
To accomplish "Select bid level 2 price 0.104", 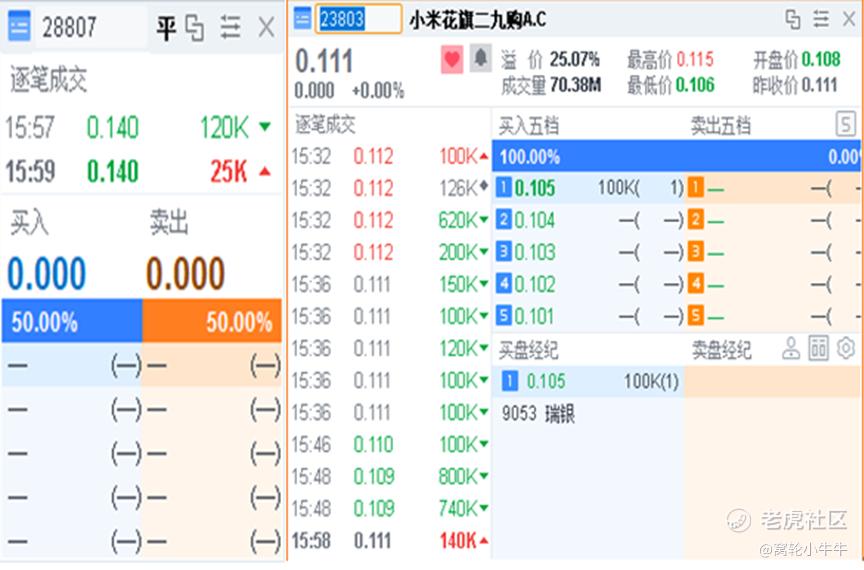I will click(x=534, y=221).
